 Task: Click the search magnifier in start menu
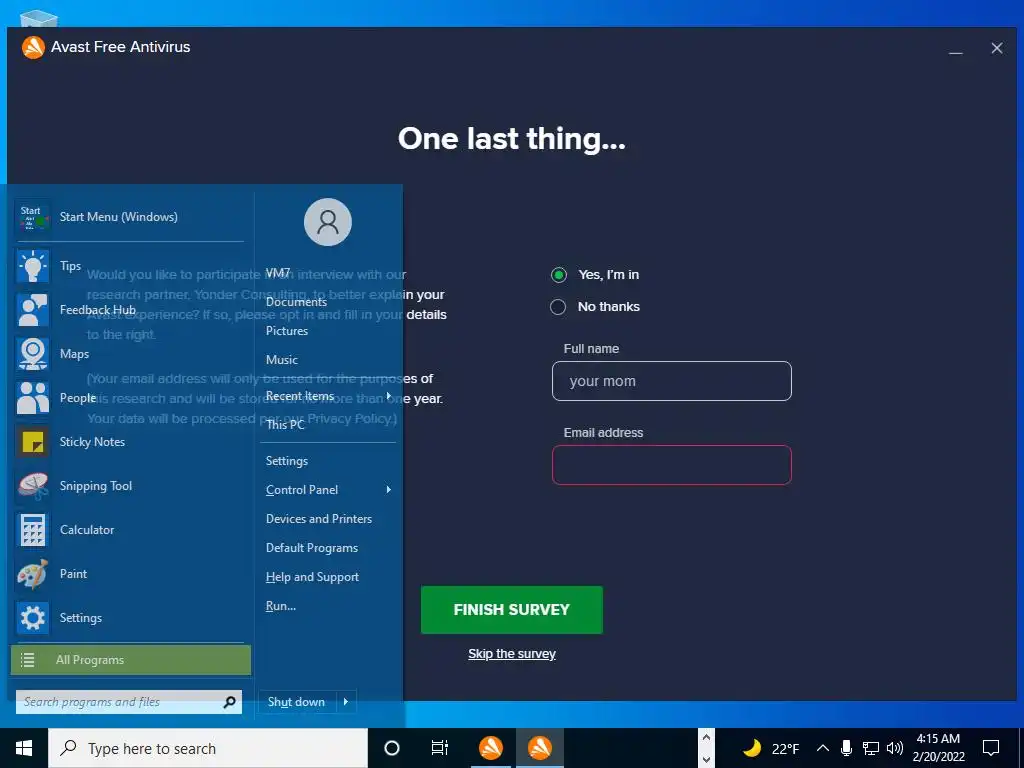click(229, 702)
